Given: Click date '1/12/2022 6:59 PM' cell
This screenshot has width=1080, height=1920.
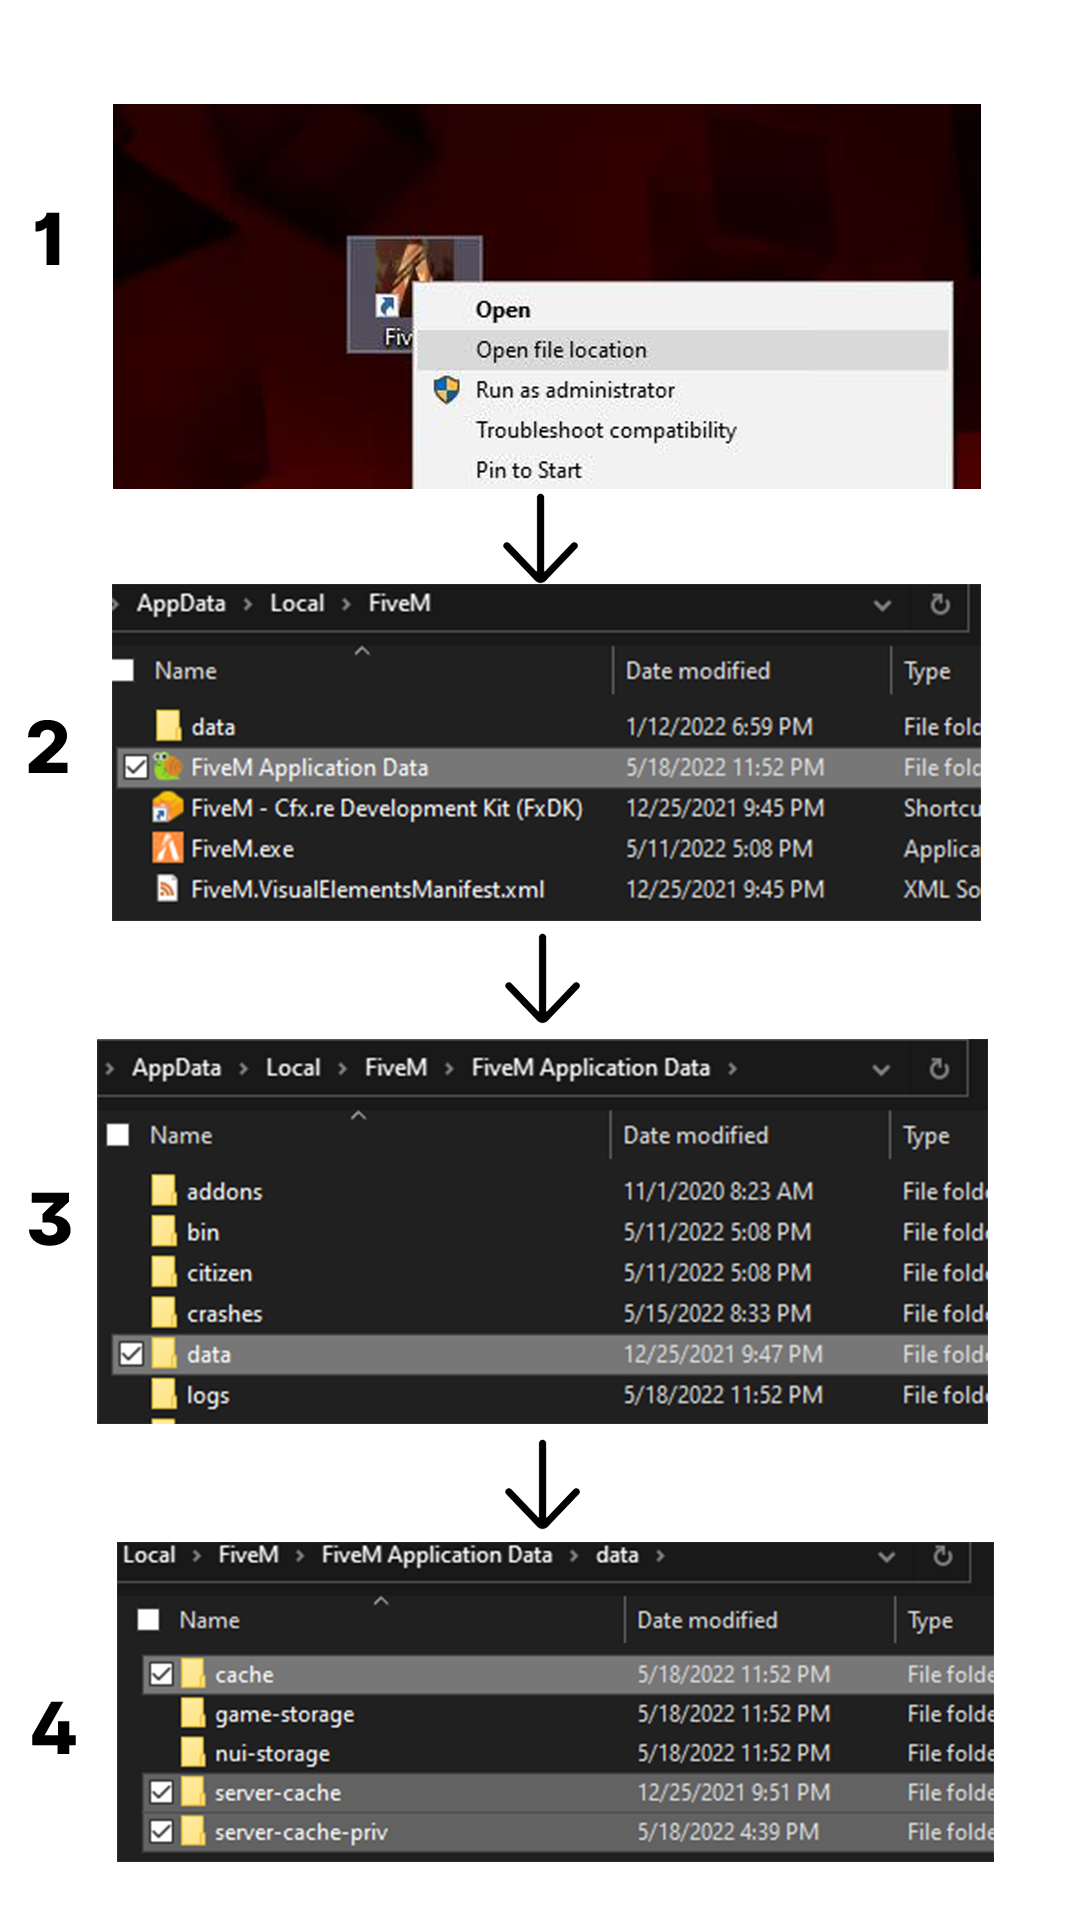Looking at the screenshot, I should coord(719,727).
